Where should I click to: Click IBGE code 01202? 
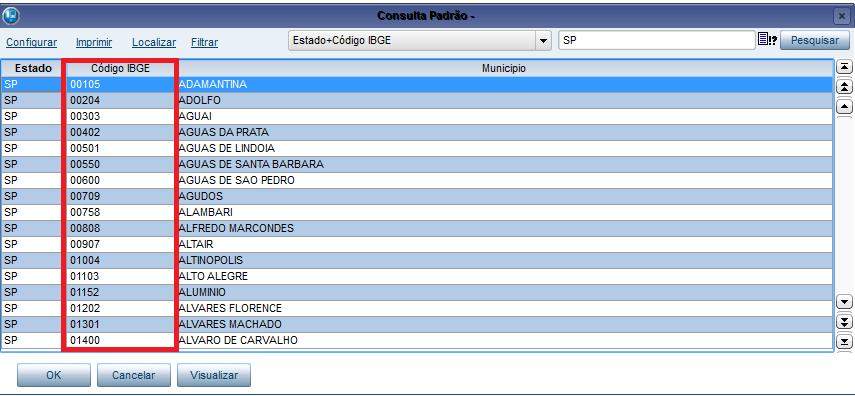[85, 308]
